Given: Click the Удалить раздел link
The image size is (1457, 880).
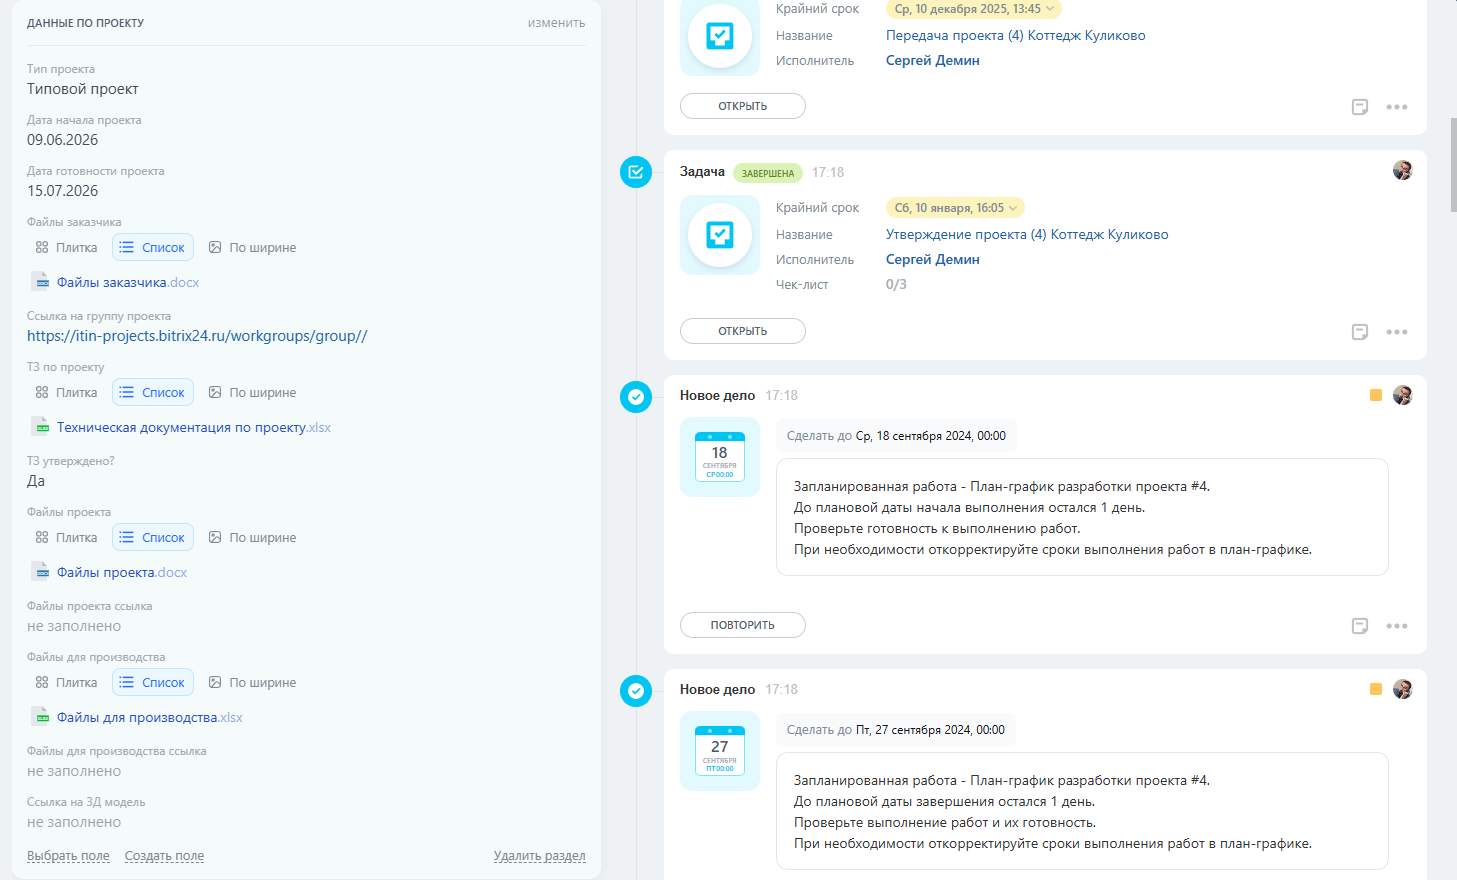Looking at the screenshot, I should (x=540, y=856).
